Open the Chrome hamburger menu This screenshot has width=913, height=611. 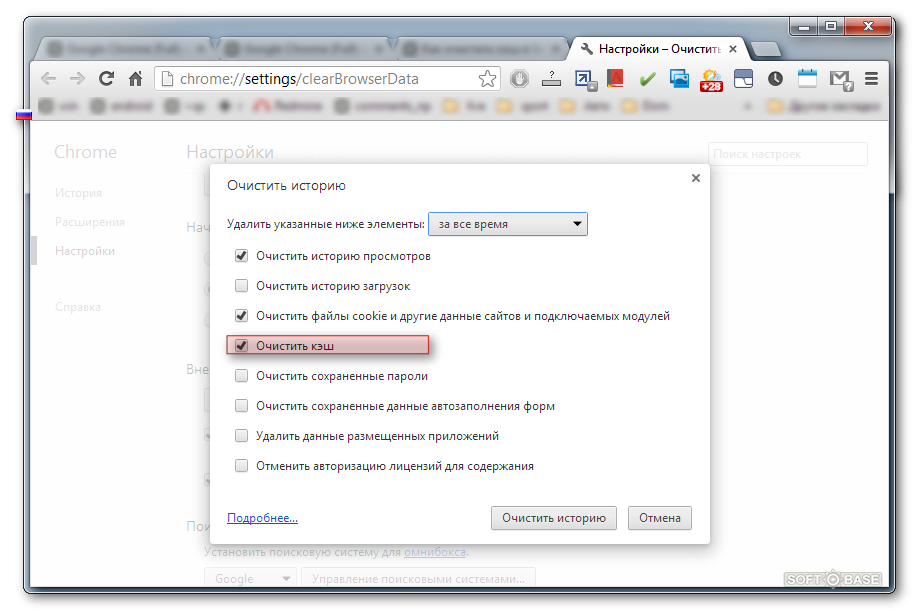871,79
